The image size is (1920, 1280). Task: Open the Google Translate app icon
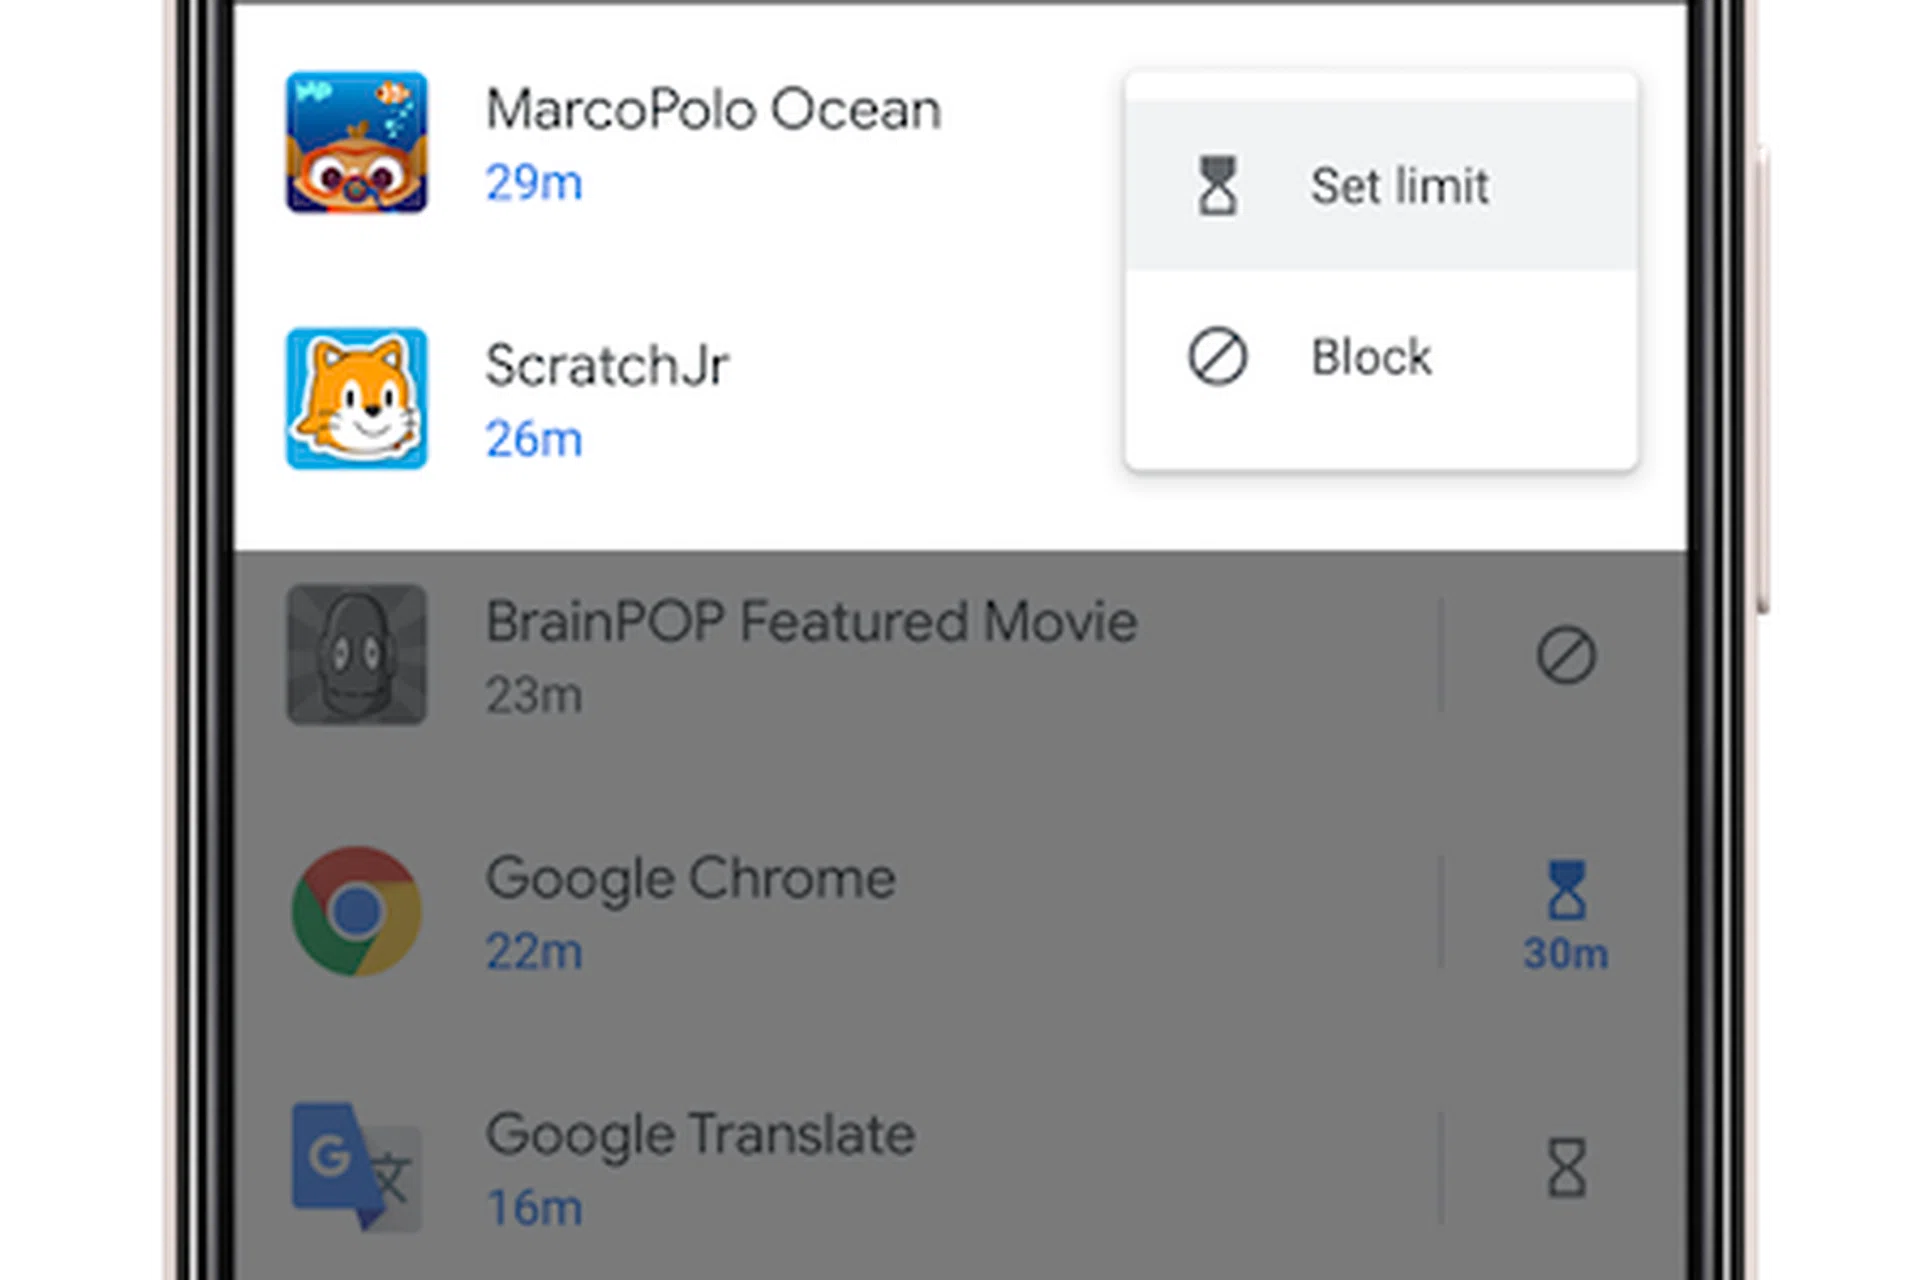(x=356, y=1166)
